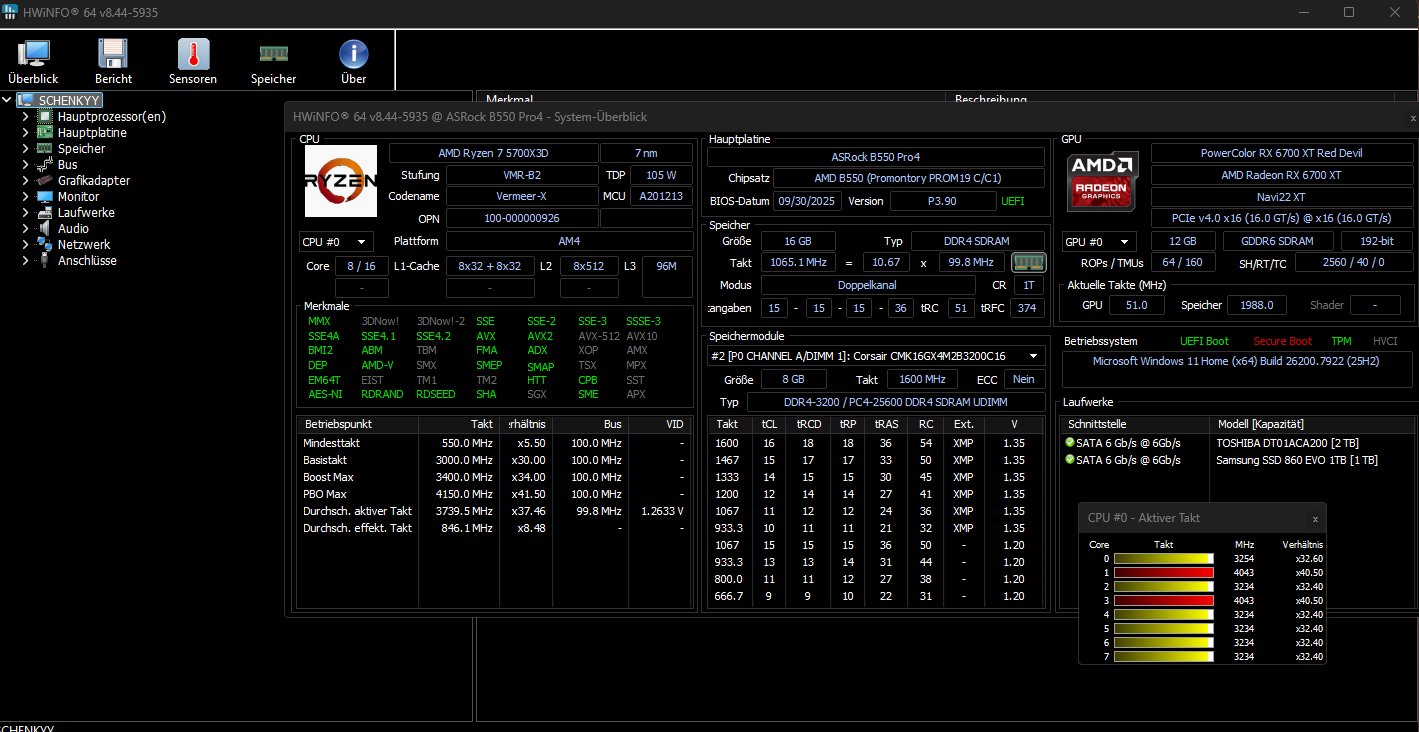Click the AVX2 feature label
Viewport: 1419px width, 732px height.
(x=540, y=336)
